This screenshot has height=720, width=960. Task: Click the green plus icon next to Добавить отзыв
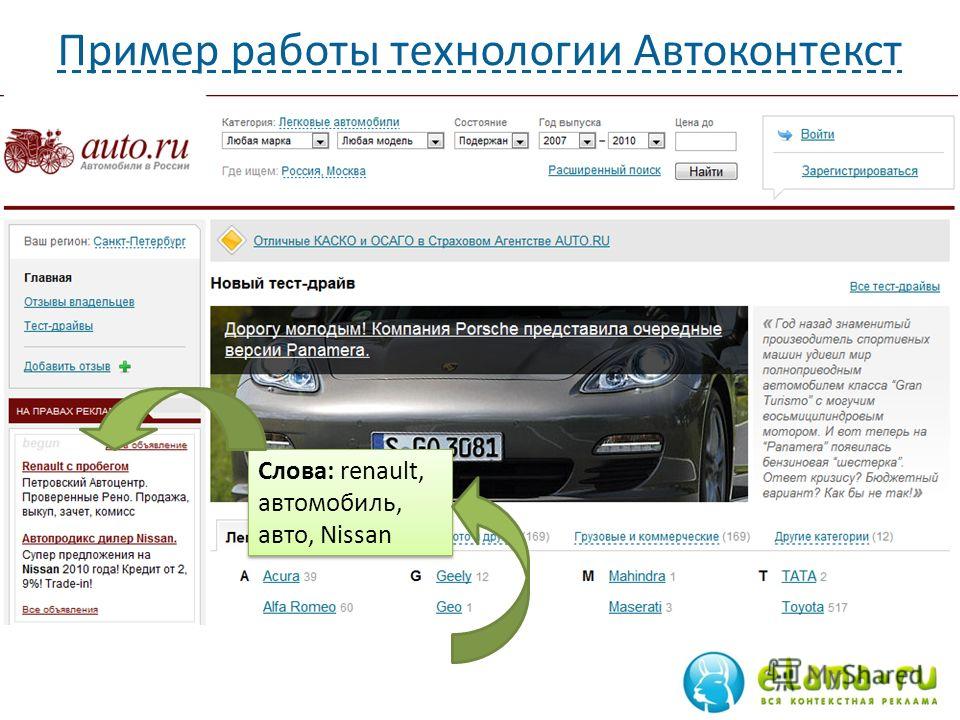click(x=125, y=367)
